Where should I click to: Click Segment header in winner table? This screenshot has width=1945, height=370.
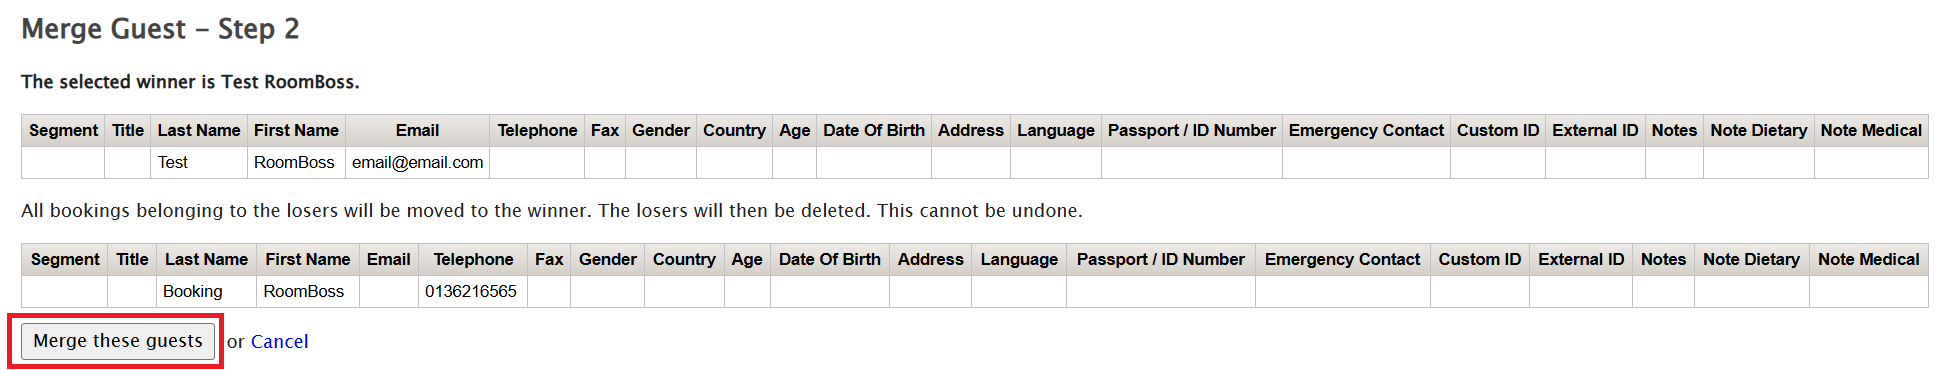(63, 130)
